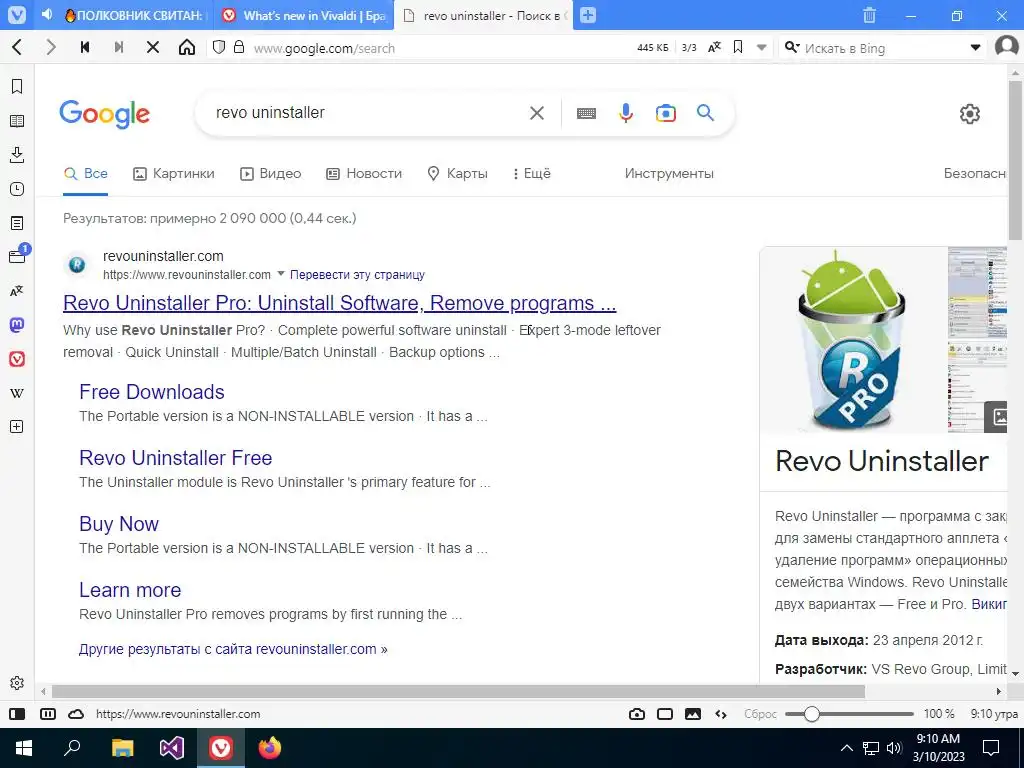The height and width of the screenshot is (768, 1024).
Task: Click the fast forward button
Action: click(119, 47)
